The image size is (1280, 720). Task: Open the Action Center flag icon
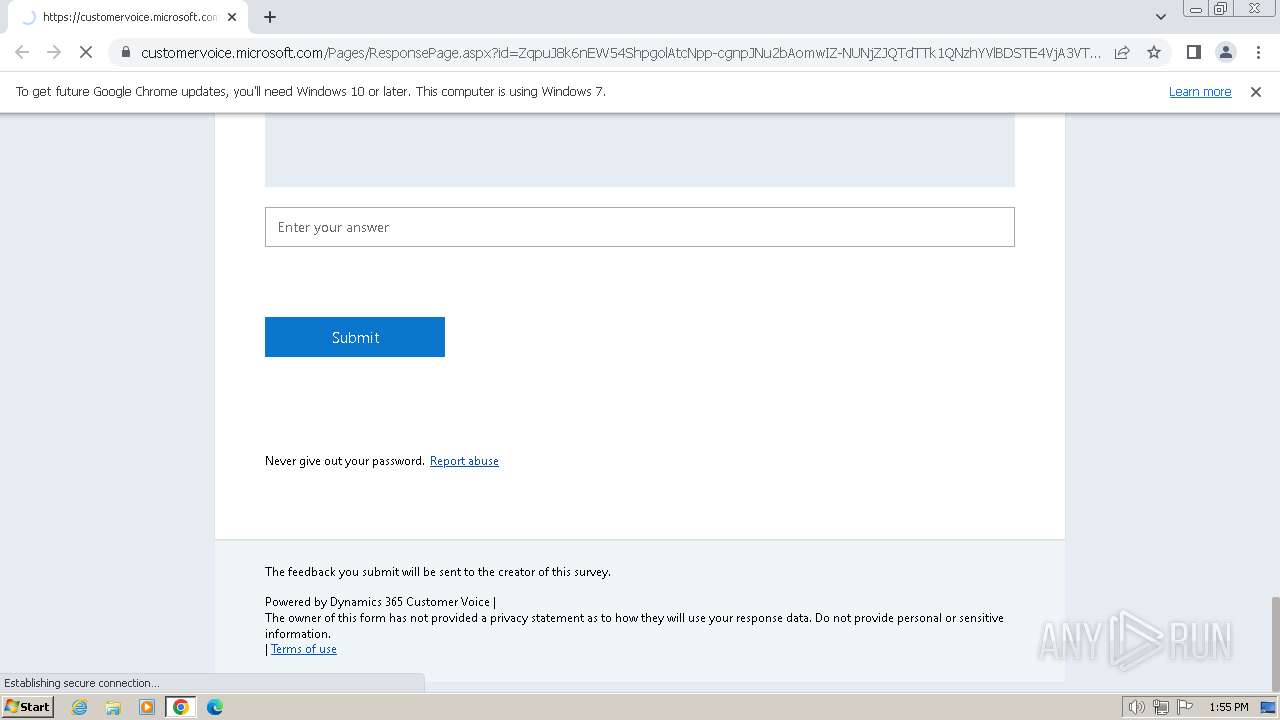click(x=1185, y=707)
